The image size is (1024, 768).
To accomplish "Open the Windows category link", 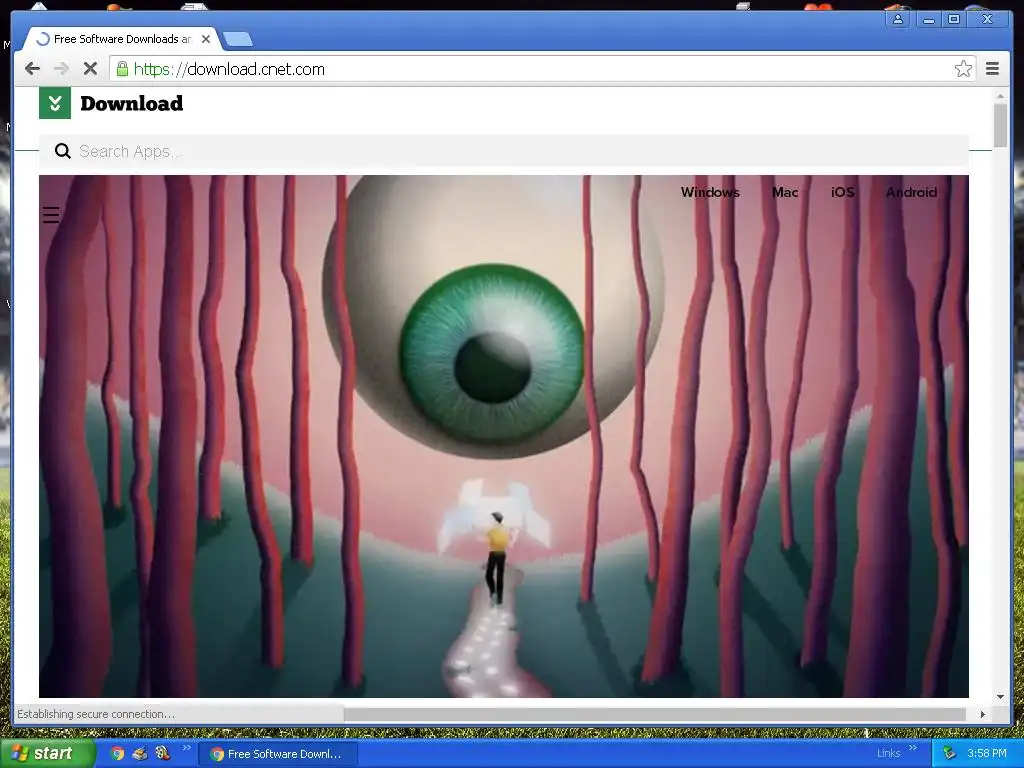I will 710,192.
